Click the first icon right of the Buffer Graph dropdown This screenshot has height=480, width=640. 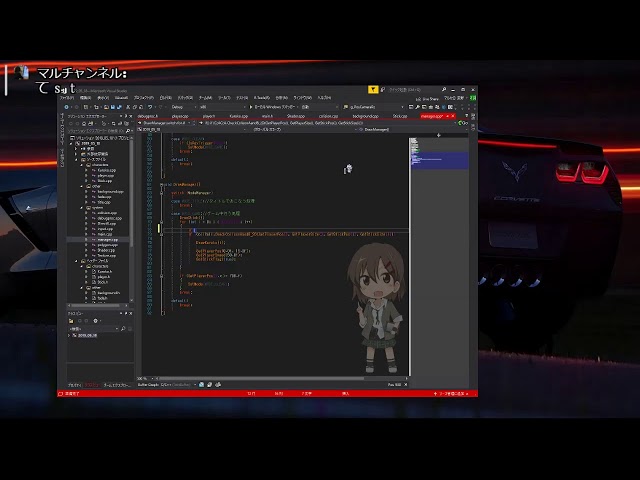(x=202, y=384)
